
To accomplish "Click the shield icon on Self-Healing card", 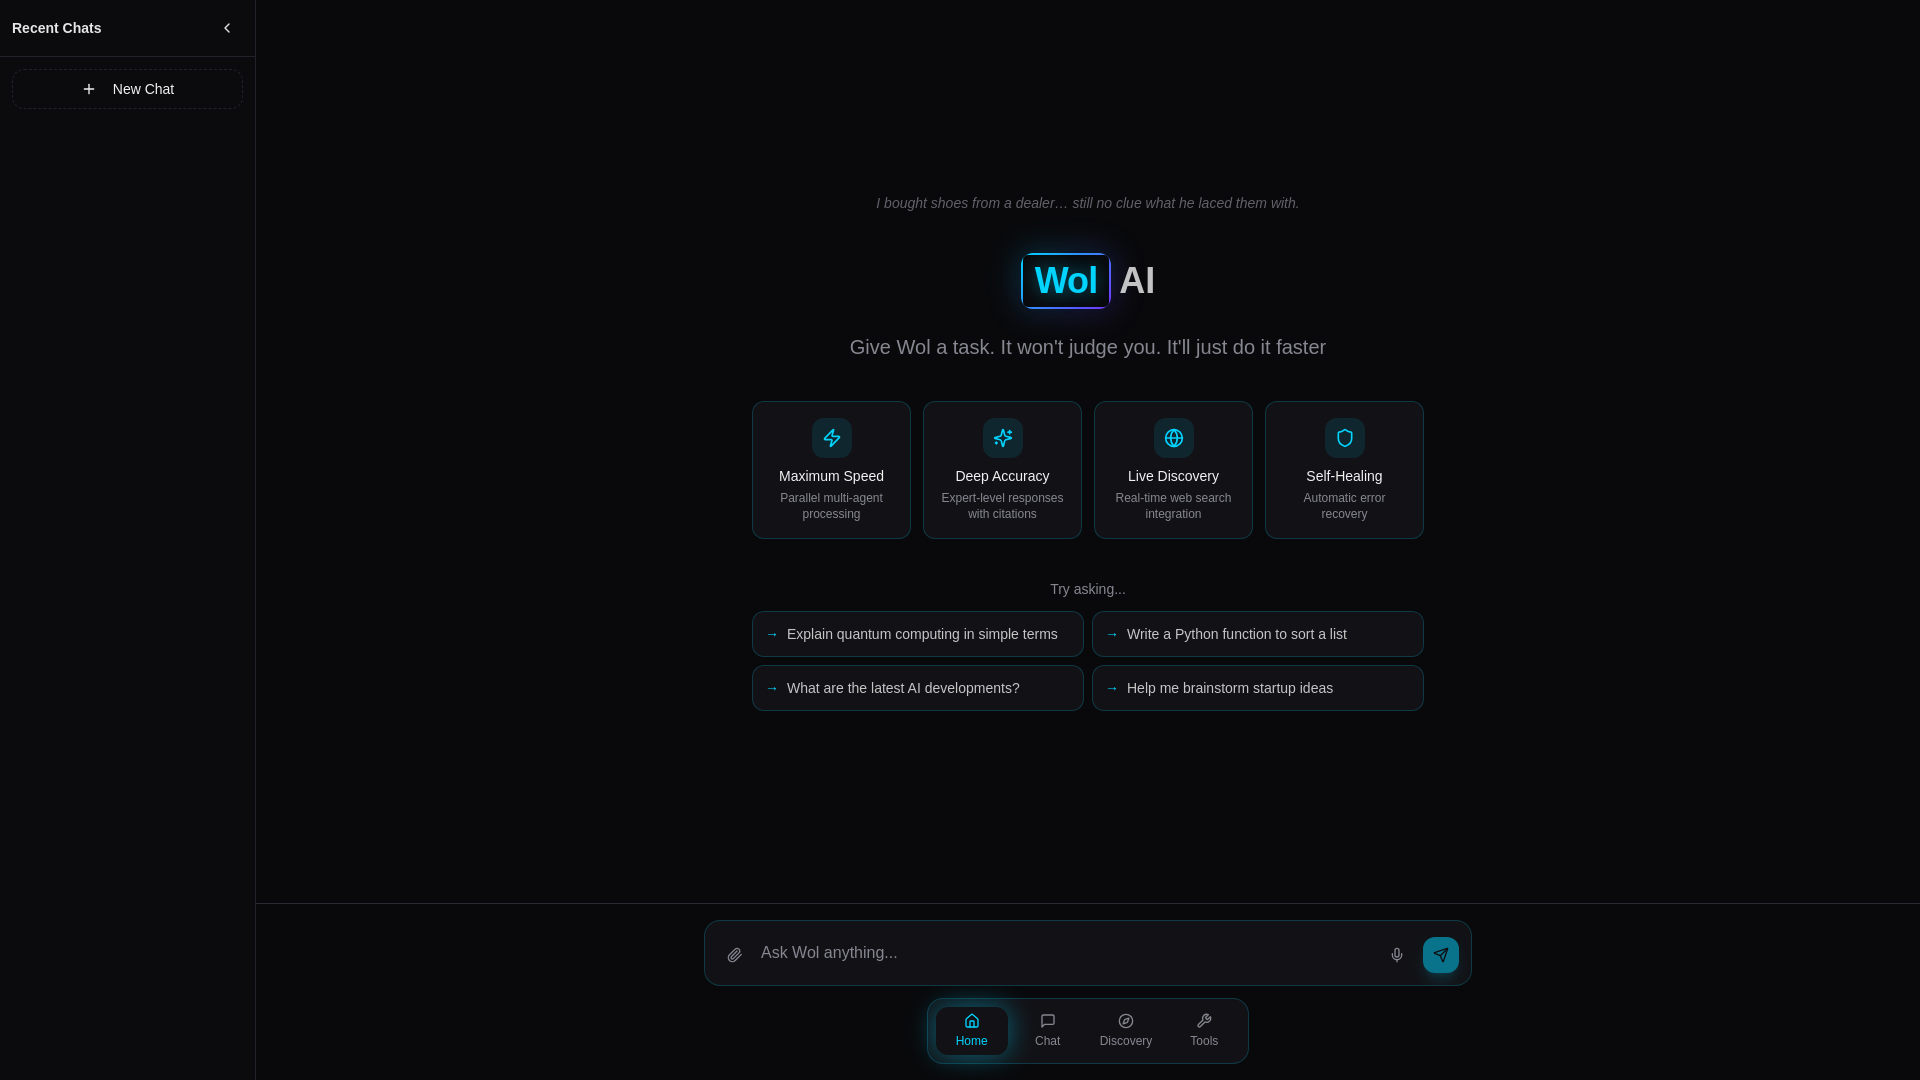I will [x=1344, y=437].
